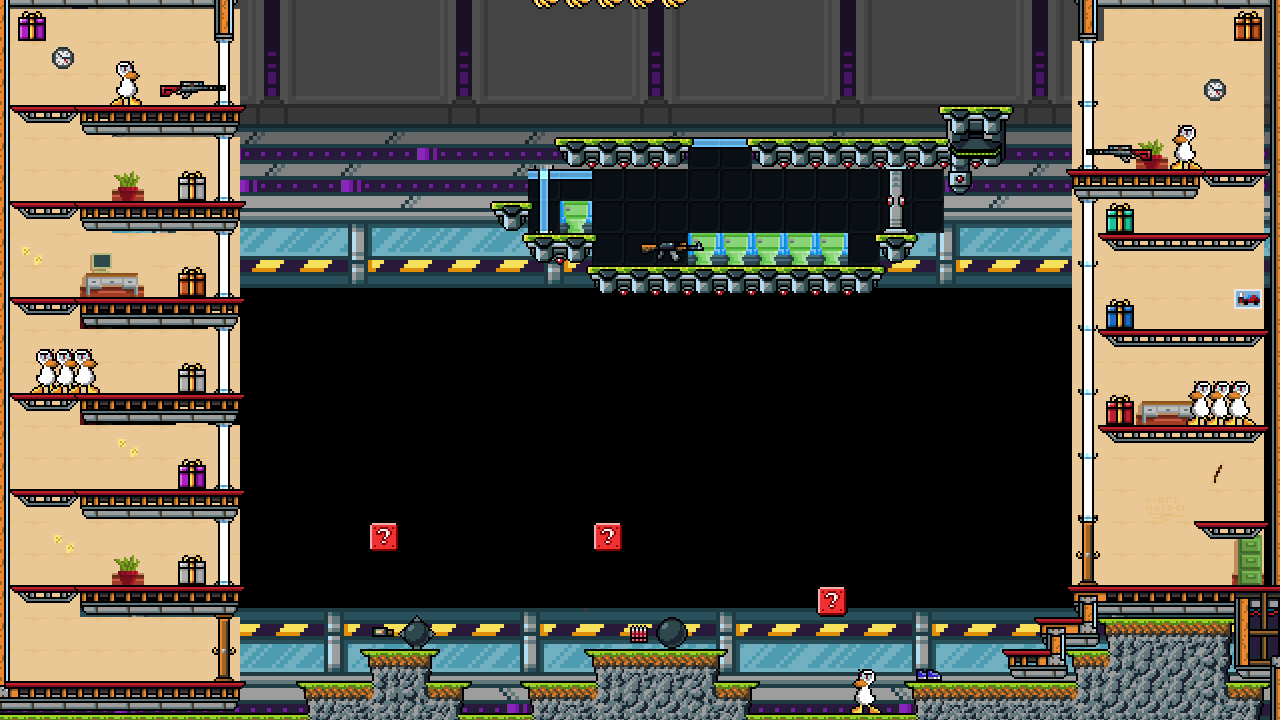Image resolution: width=1280 pixels, height=720 pixels.
Task: Click the wall clock in the left tower
Action: [63, 58]
